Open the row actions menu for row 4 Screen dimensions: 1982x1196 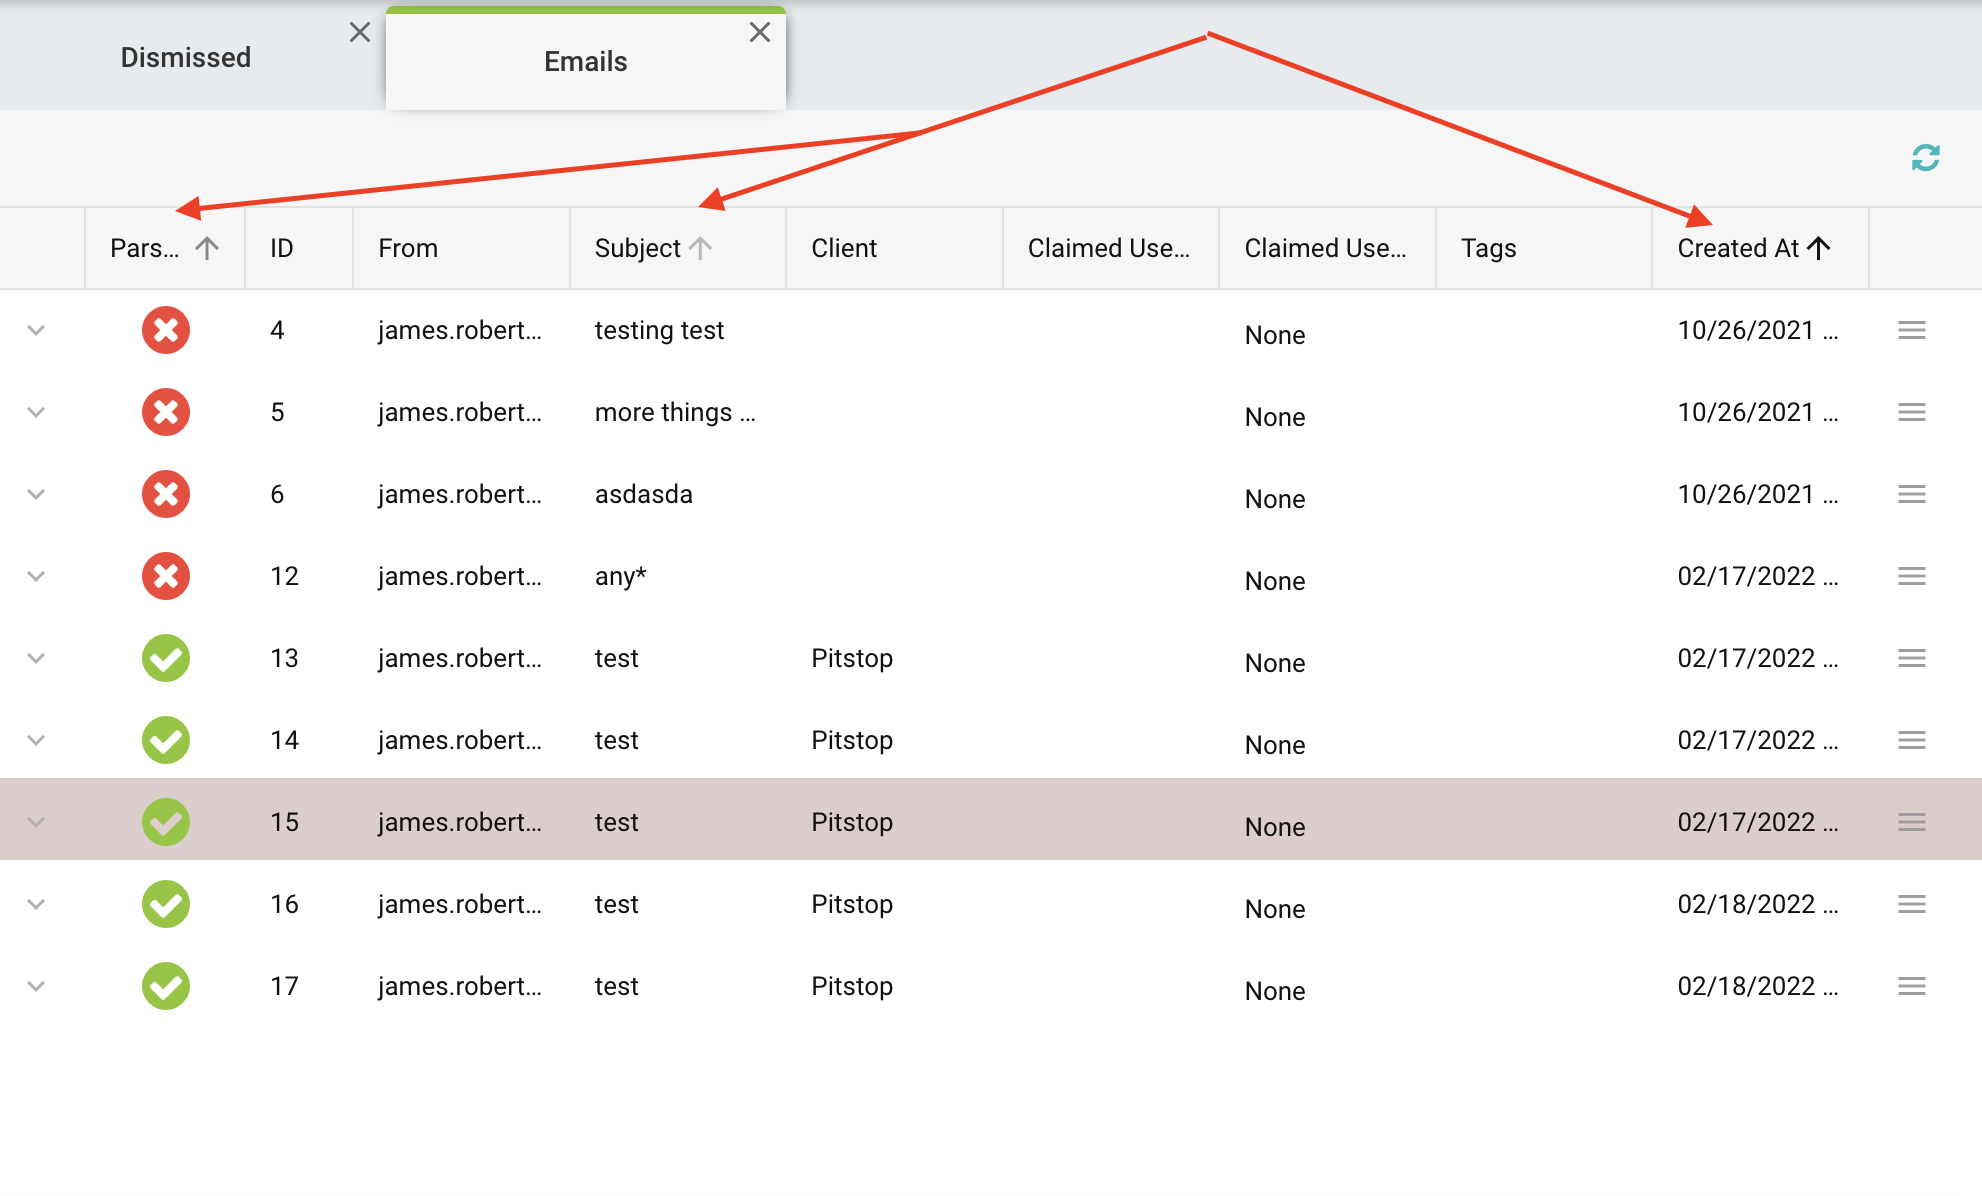coord(1911,331)
